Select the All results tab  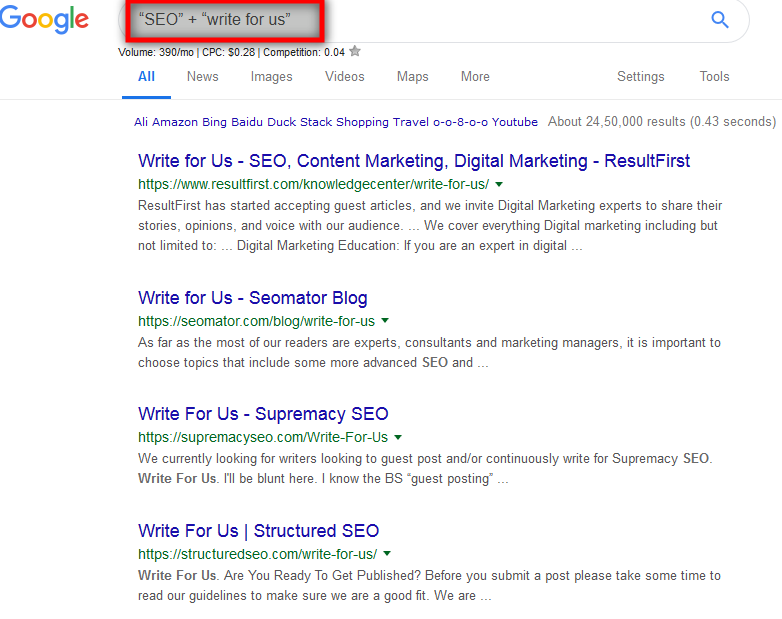(146, 76)
